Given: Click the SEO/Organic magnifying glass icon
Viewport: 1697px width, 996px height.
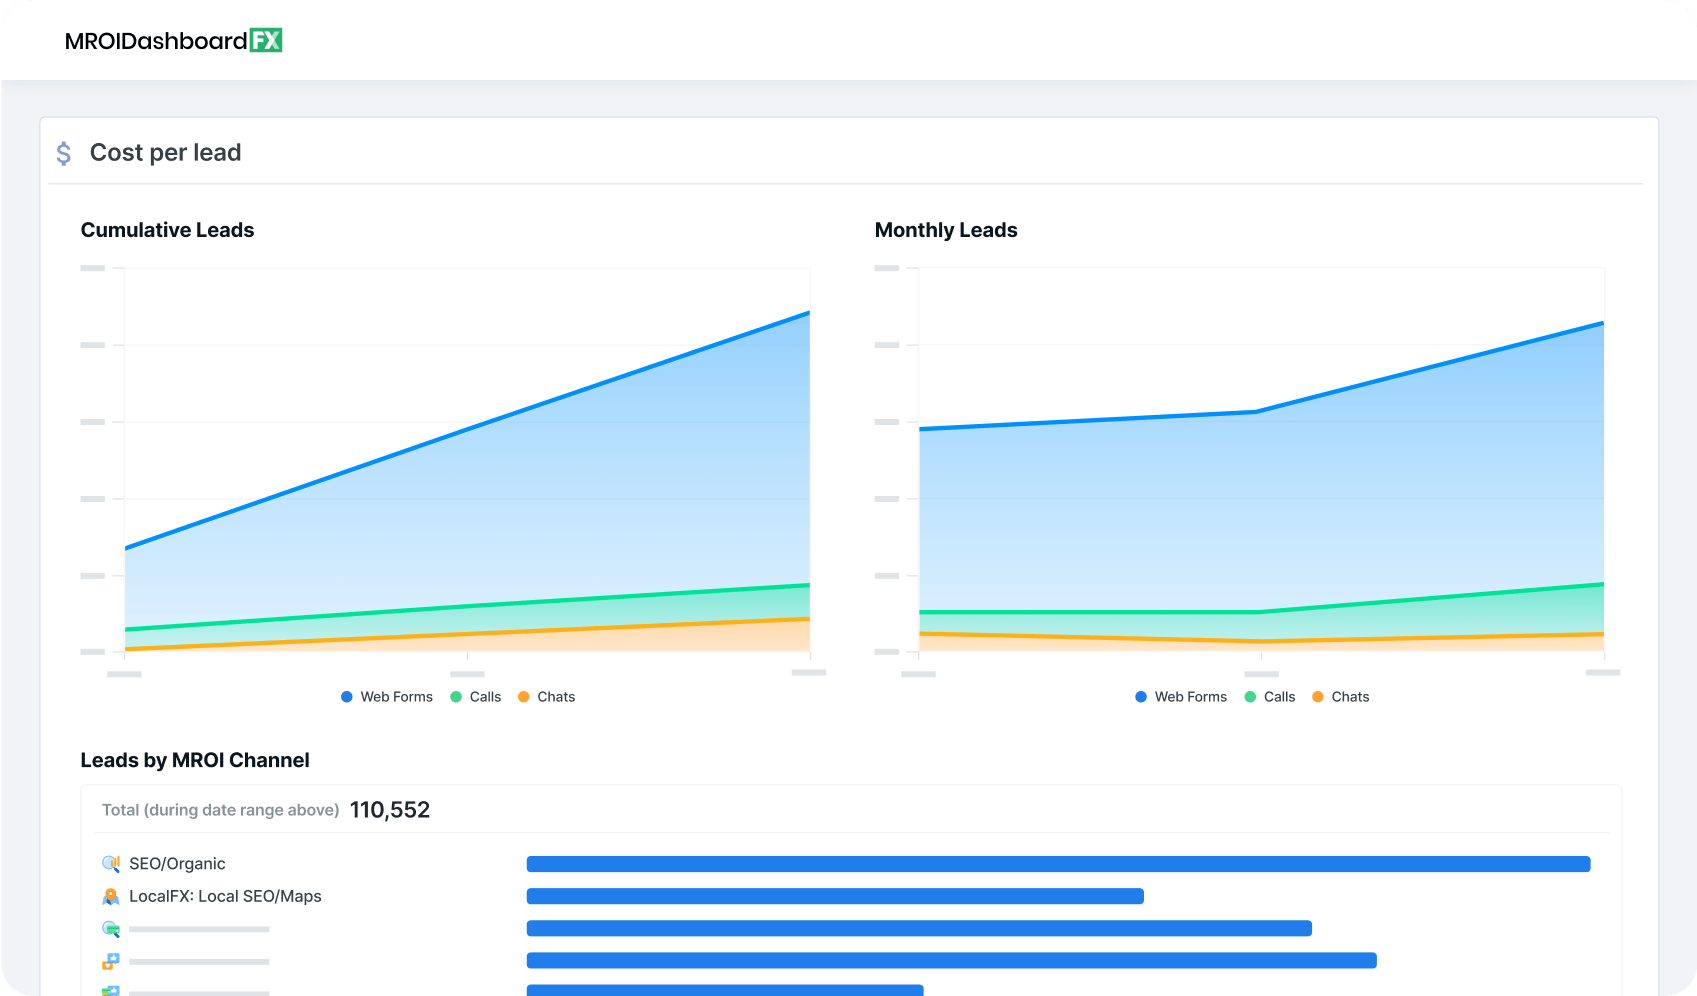Looking at the screenshot, I should pos(110,863).
